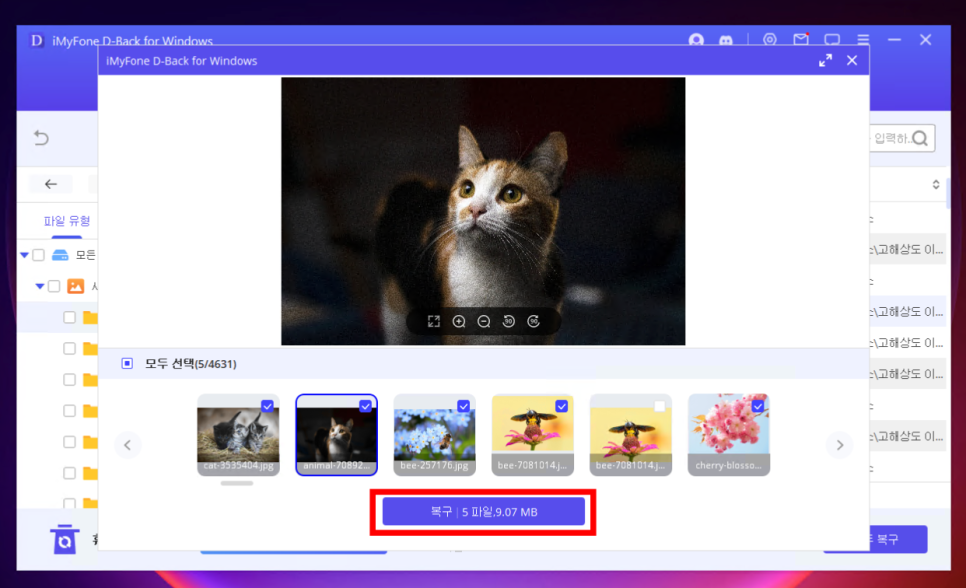Open the hamburger menu in main window
Screen dimensions: 966x588
click(x=863, y=39)
